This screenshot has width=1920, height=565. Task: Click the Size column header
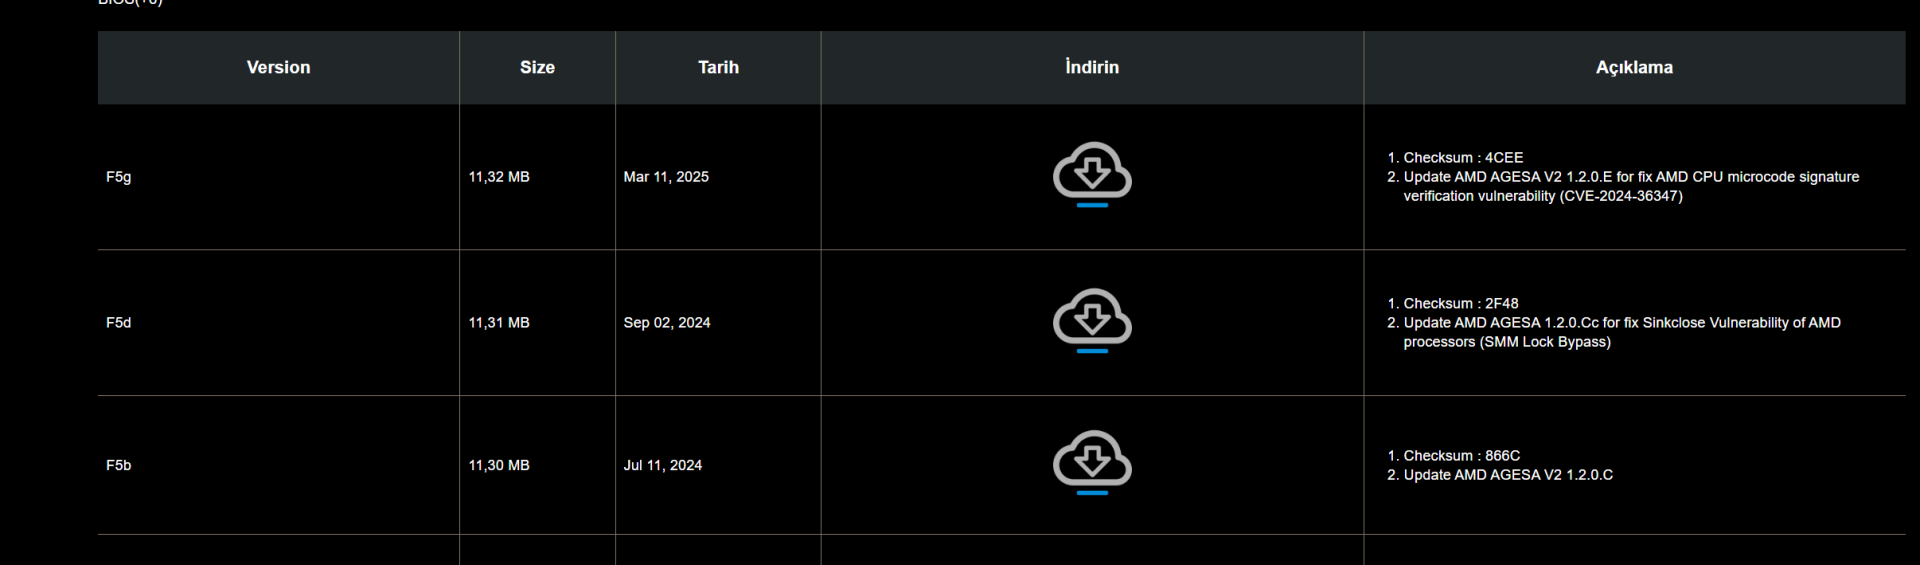pos(537,67)
